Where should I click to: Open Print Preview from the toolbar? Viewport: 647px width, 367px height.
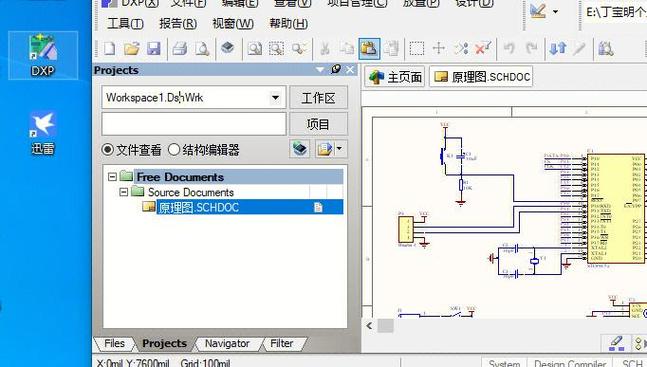pos(202,49)
